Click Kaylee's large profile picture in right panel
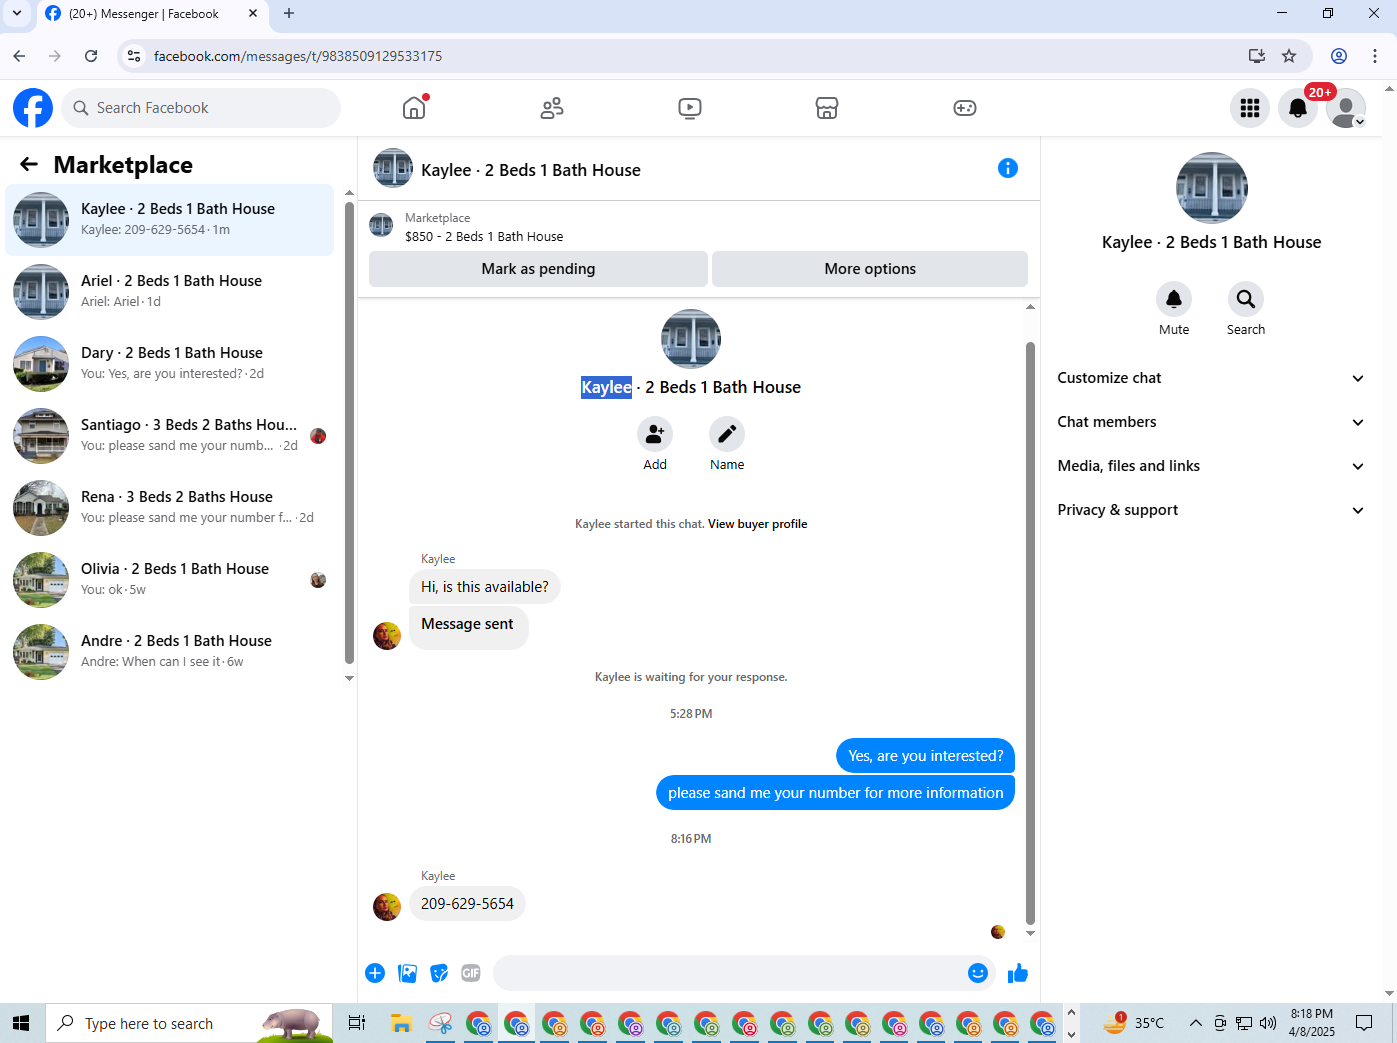1397x1043 pixels. click(x=1211, y=188)
